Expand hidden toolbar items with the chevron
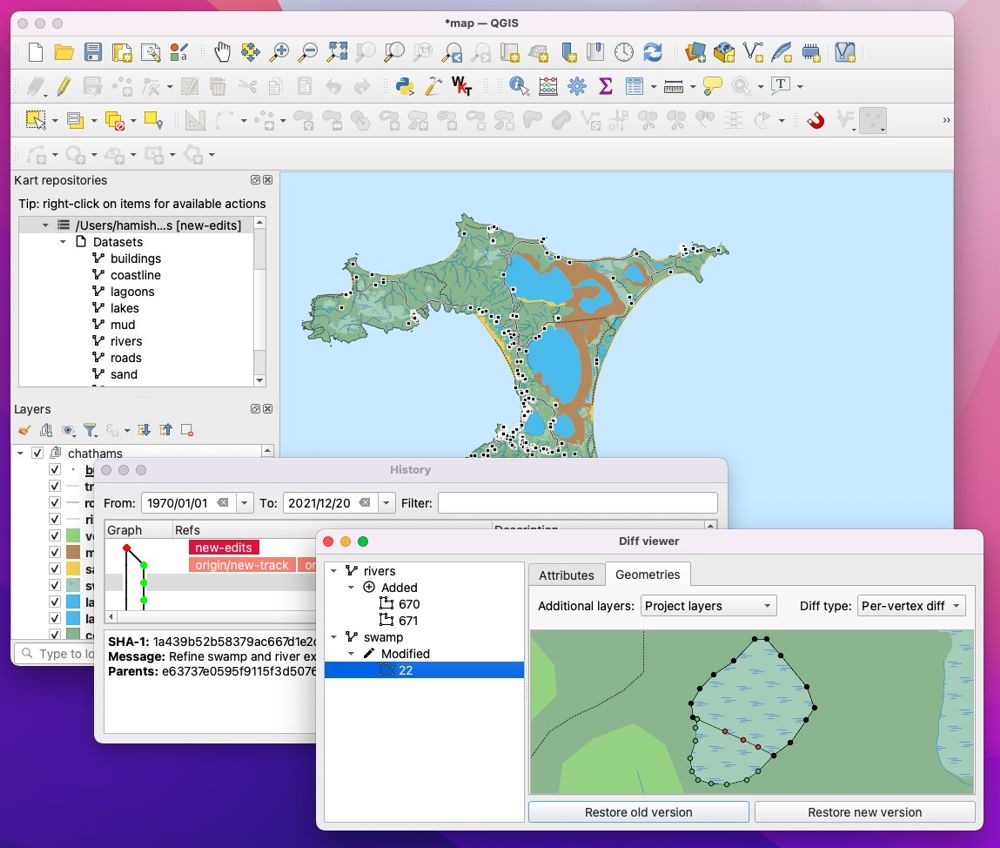The image size is (1000, 848). pyautogui.click(x=946, y=120)
